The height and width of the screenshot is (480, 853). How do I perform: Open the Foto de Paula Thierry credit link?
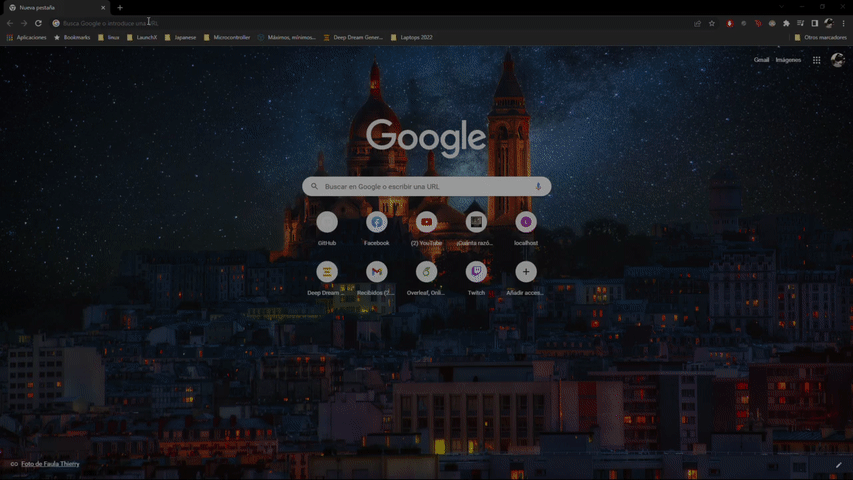(50, 464)
